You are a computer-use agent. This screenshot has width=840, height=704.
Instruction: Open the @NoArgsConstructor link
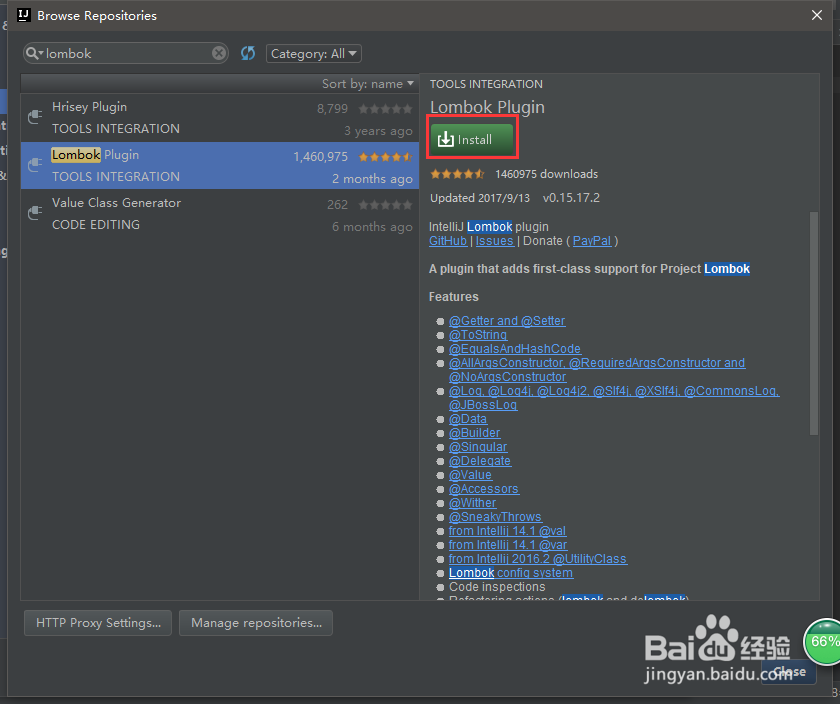507,377
